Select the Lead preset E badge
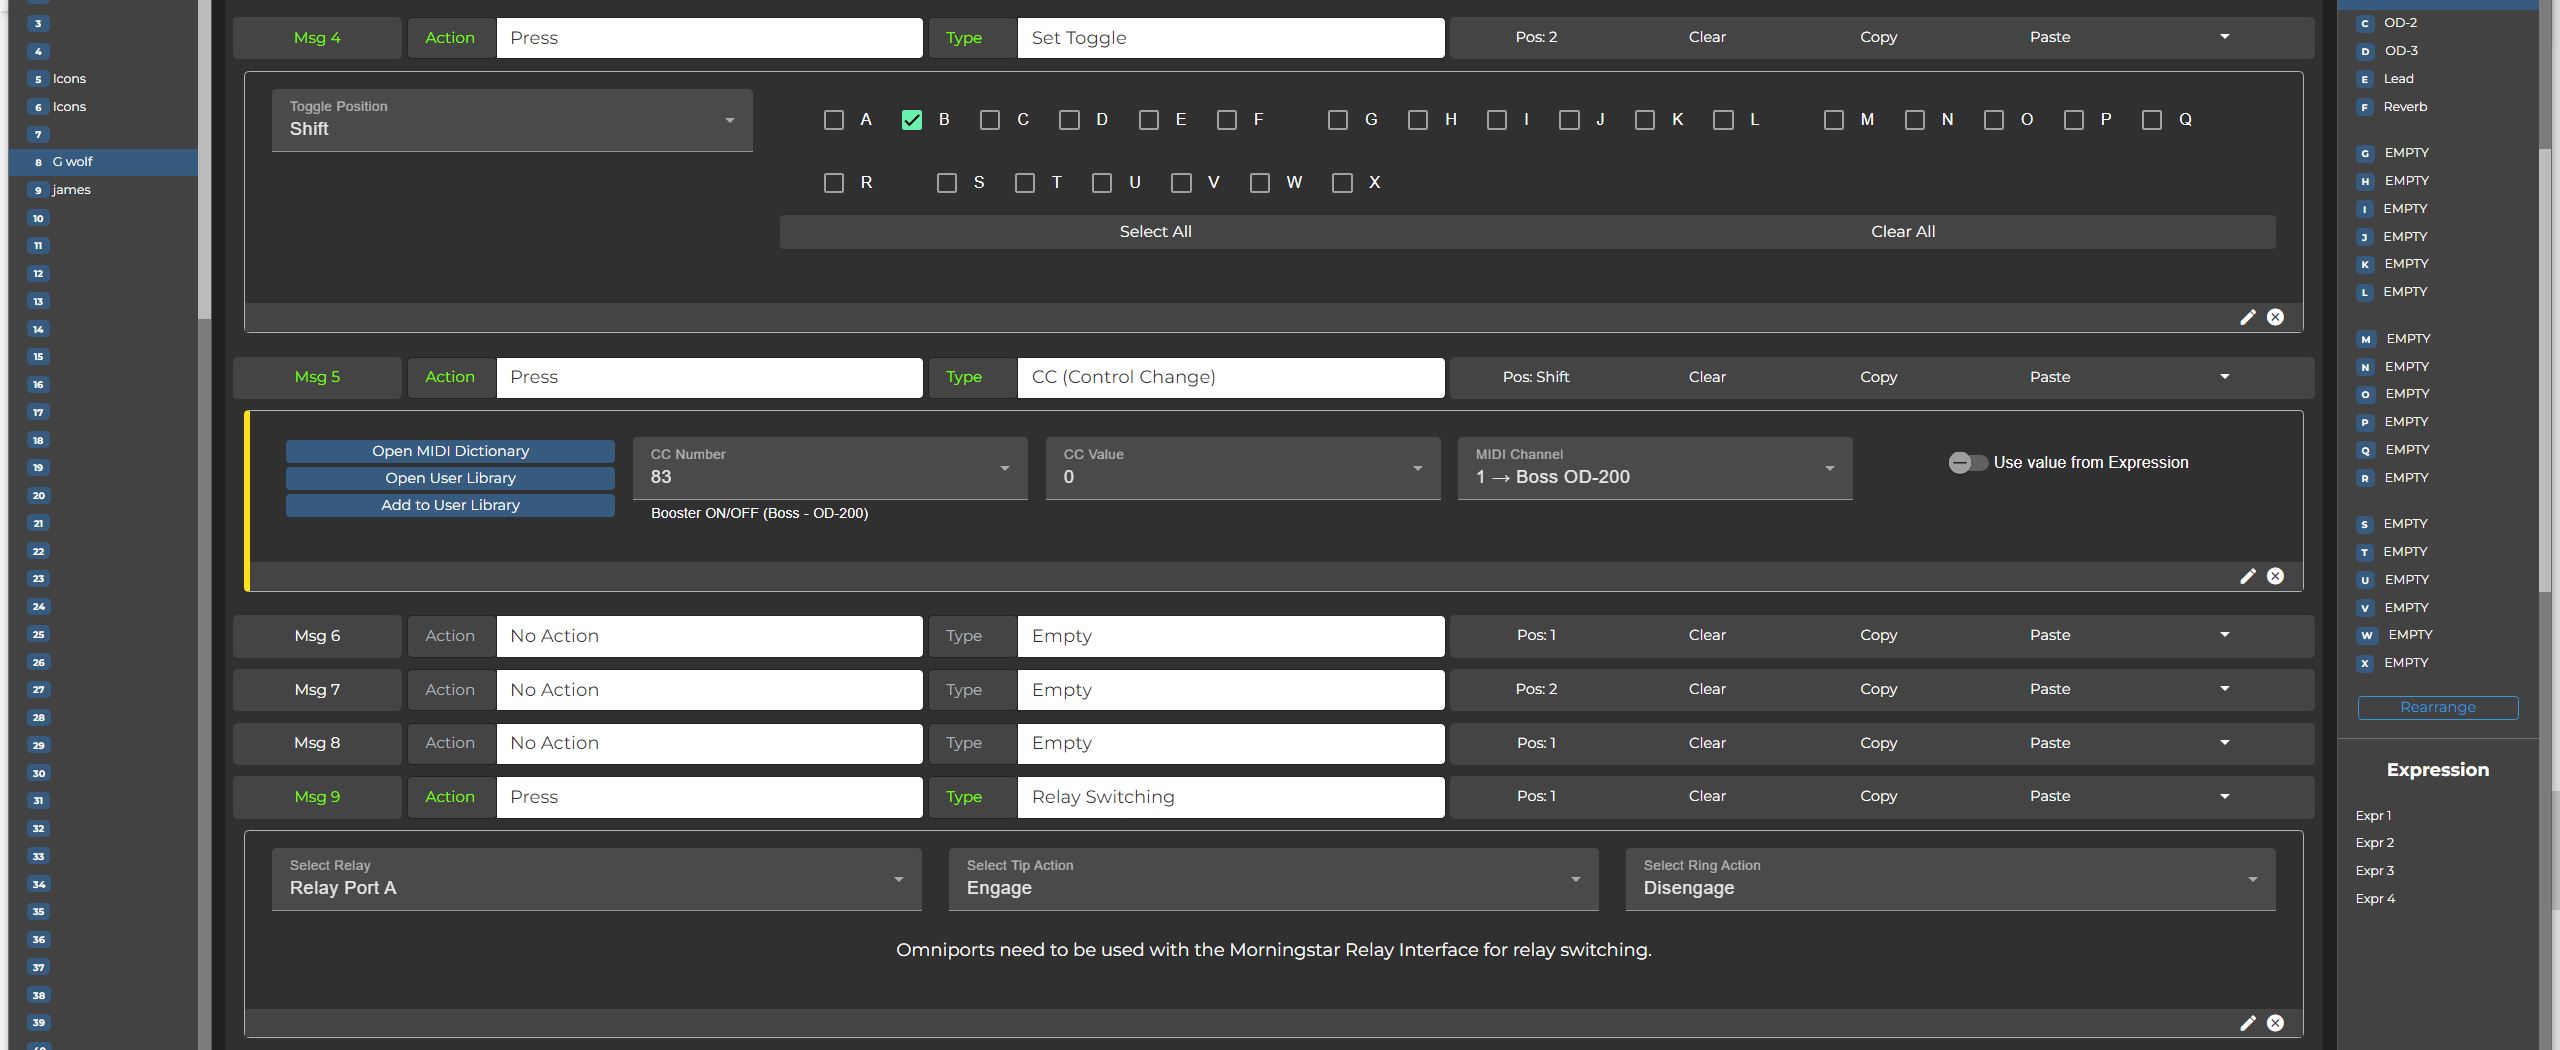The width and height of the screenshot is (2560, 1050). (x=2365, y=79)
